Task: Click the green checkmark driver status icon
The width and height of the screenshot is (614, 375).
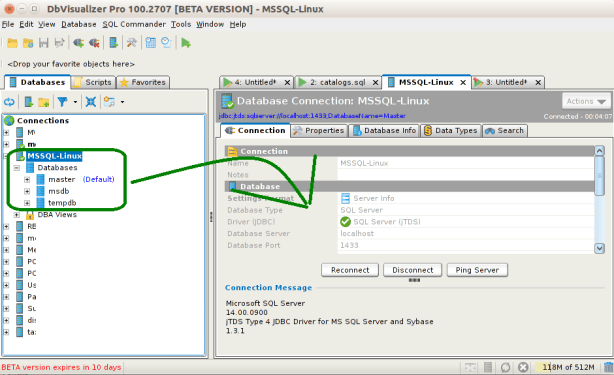Action: pyautogui.click(x=345, y=222)
